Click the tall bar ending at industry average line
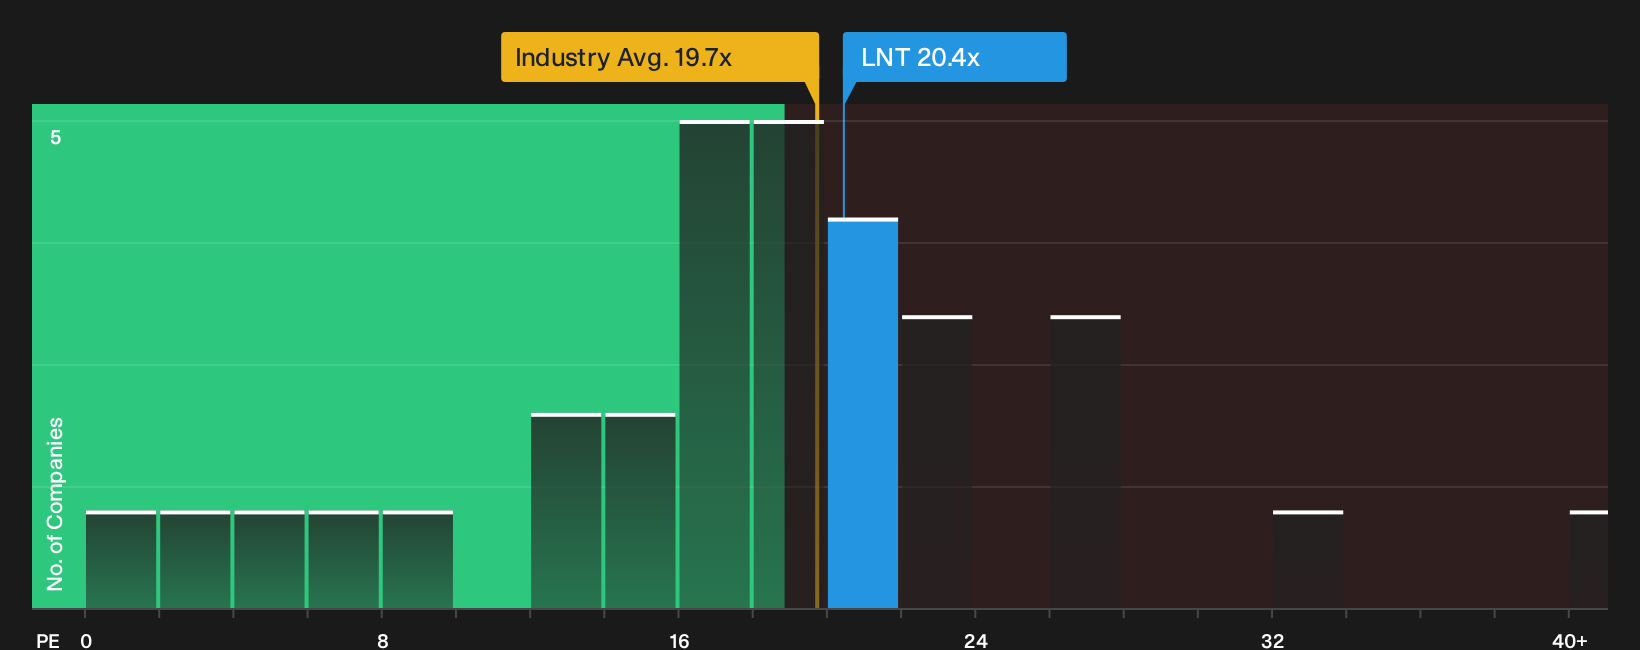This screenshot has height=650, width=1640. pos(788,364)
